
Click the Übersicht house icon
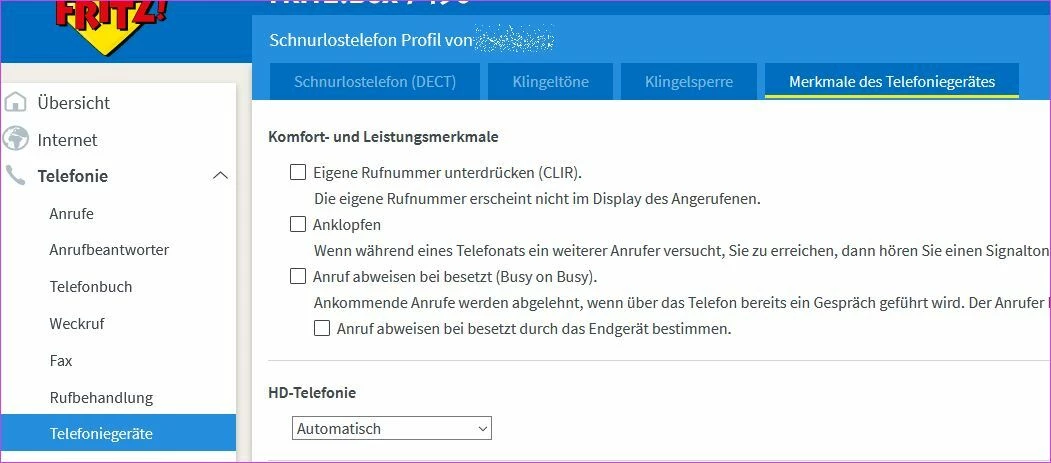click(15, 103)
